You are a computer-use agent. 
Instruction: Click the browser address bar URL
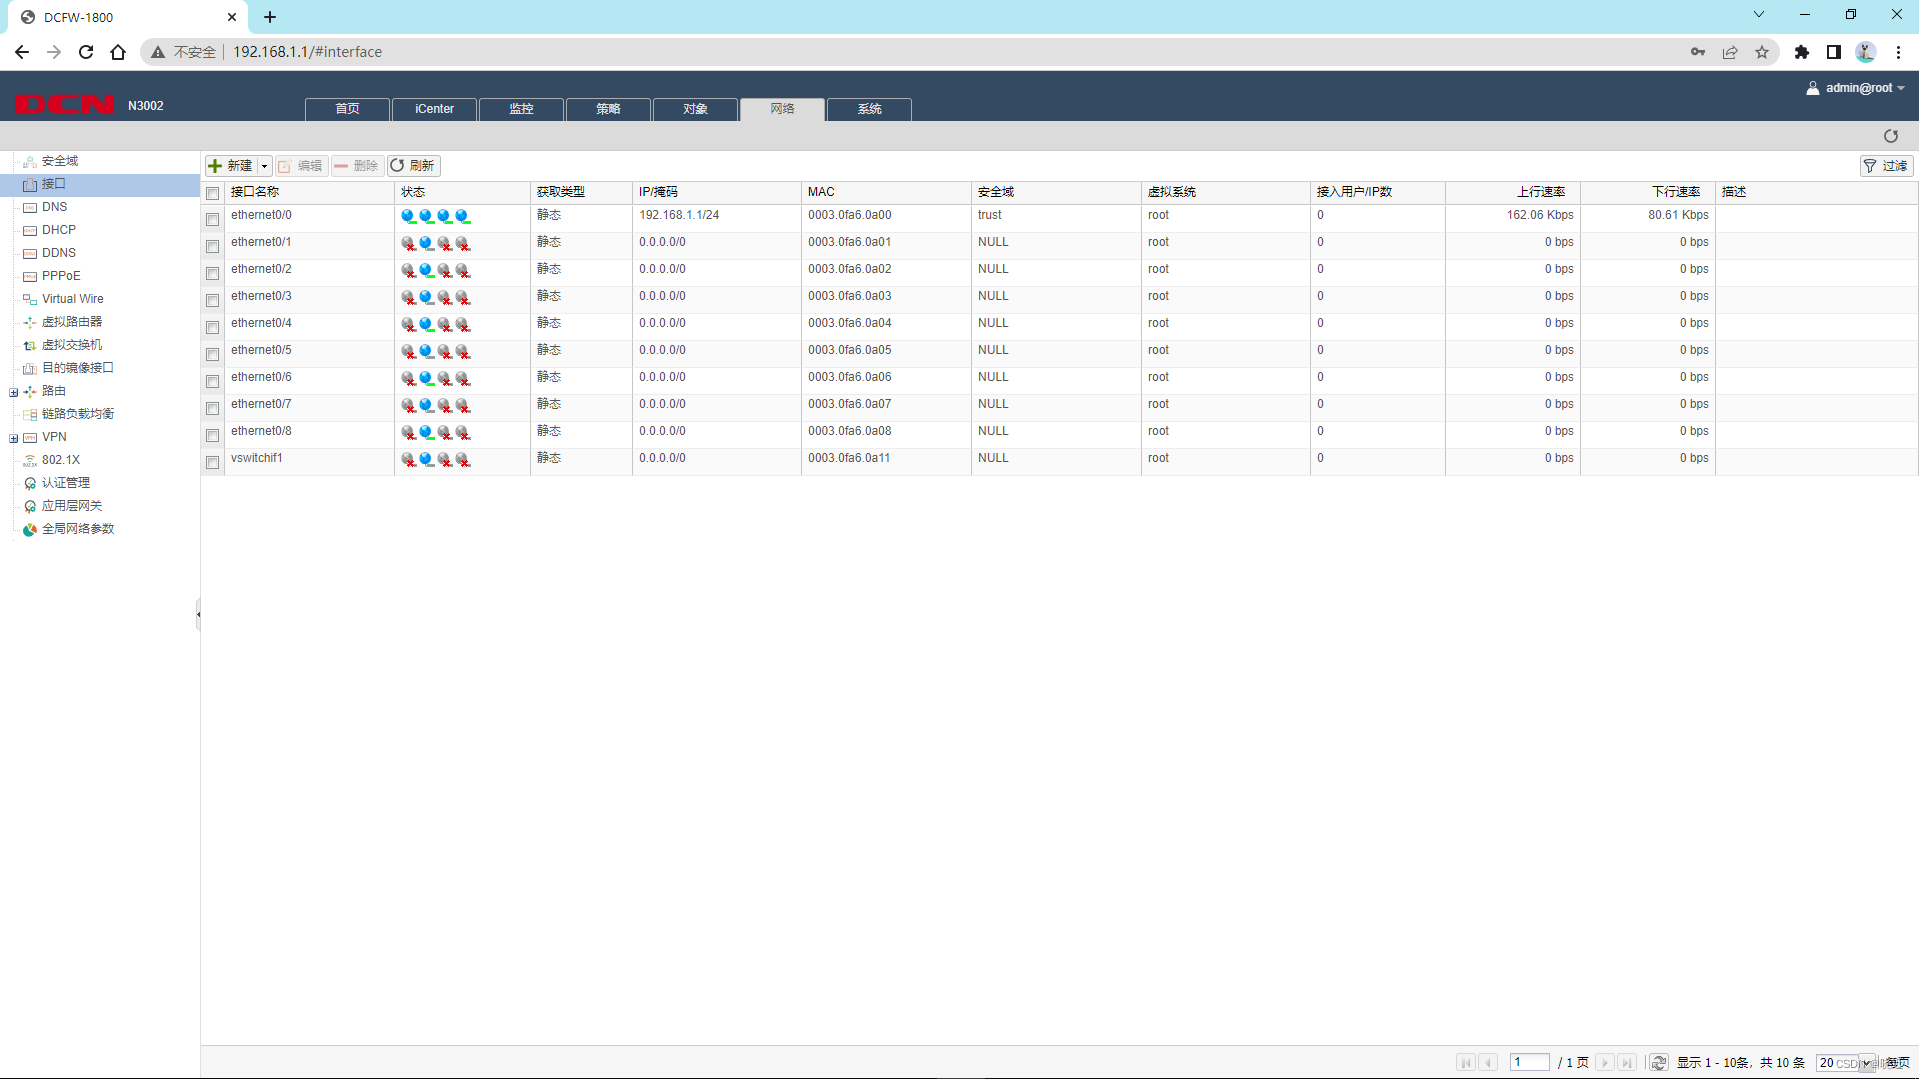click(307, 52)
